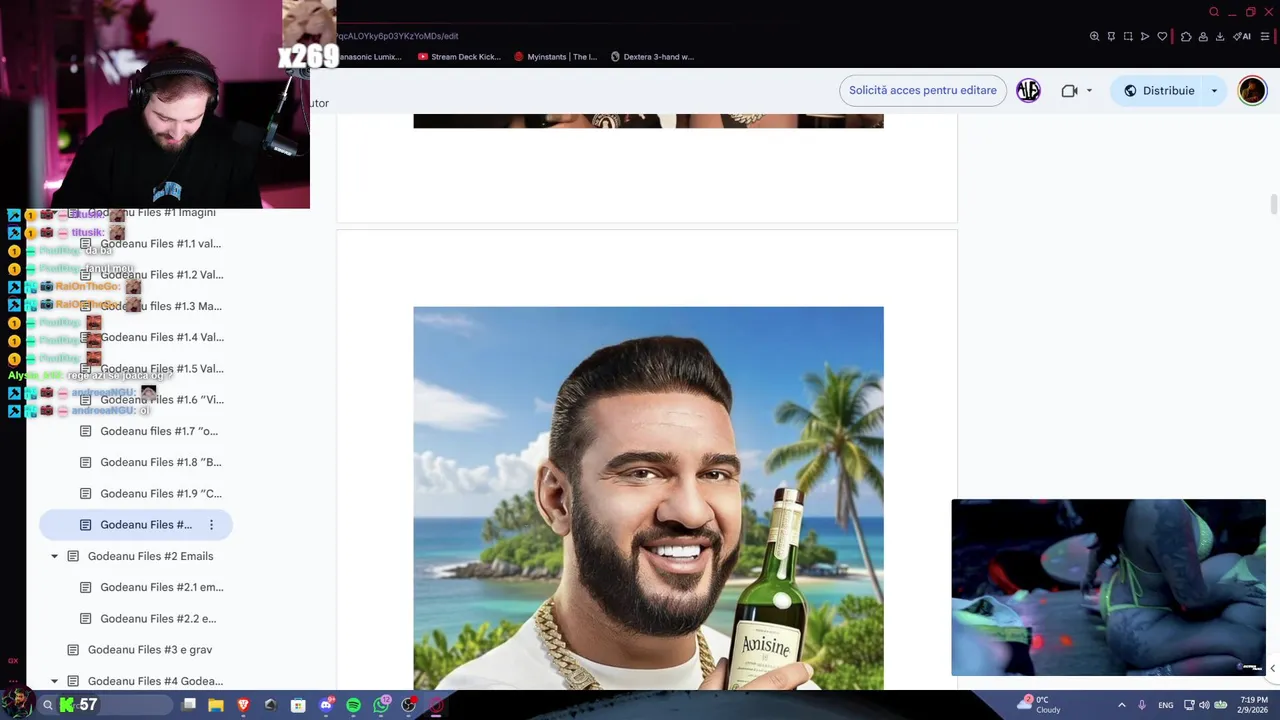Click the Task View icon in taskbar

click(189, 705)
